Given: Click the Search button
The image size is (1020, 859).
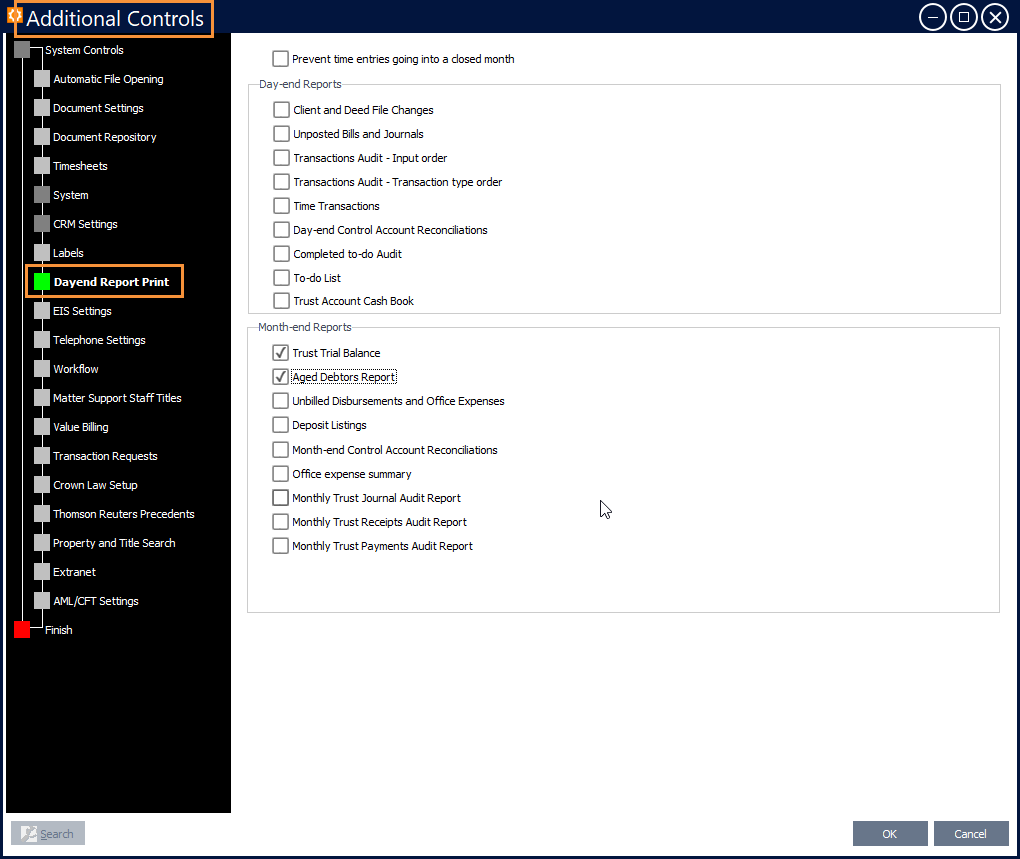Looking at the screenshot, I should pos(48,834).
